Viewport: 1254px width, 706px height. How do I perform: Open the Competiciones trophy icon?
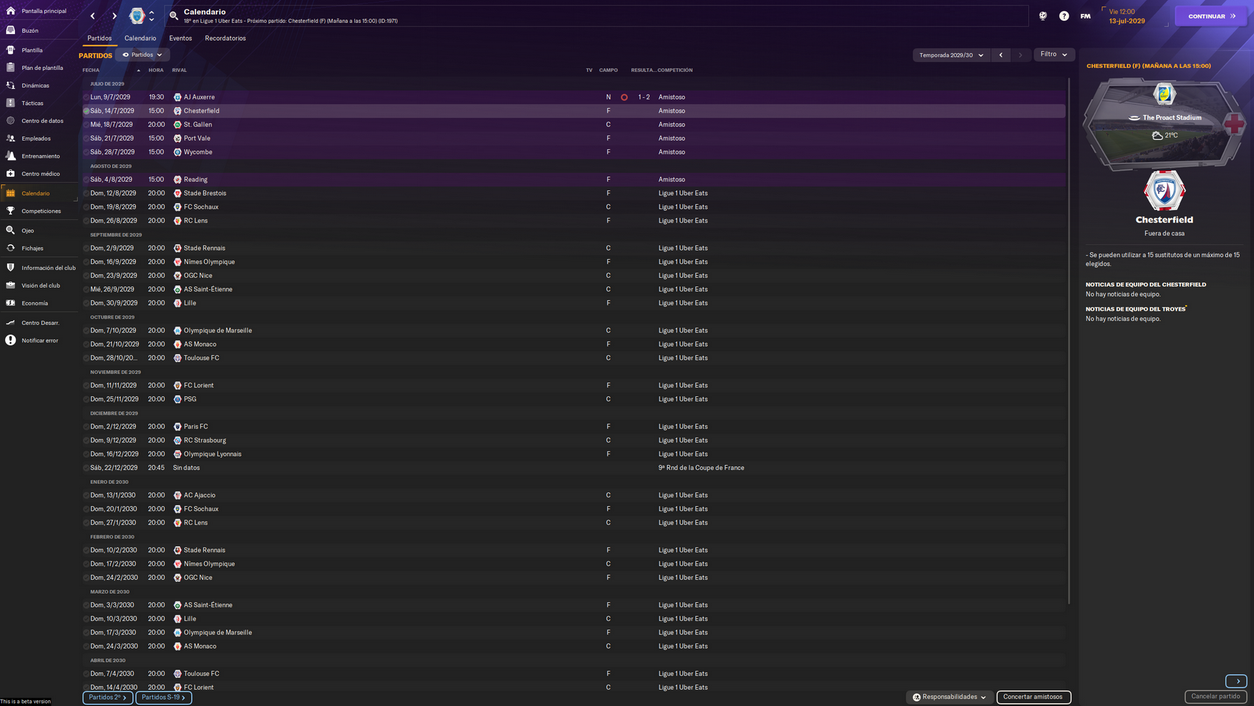point(10,211)
